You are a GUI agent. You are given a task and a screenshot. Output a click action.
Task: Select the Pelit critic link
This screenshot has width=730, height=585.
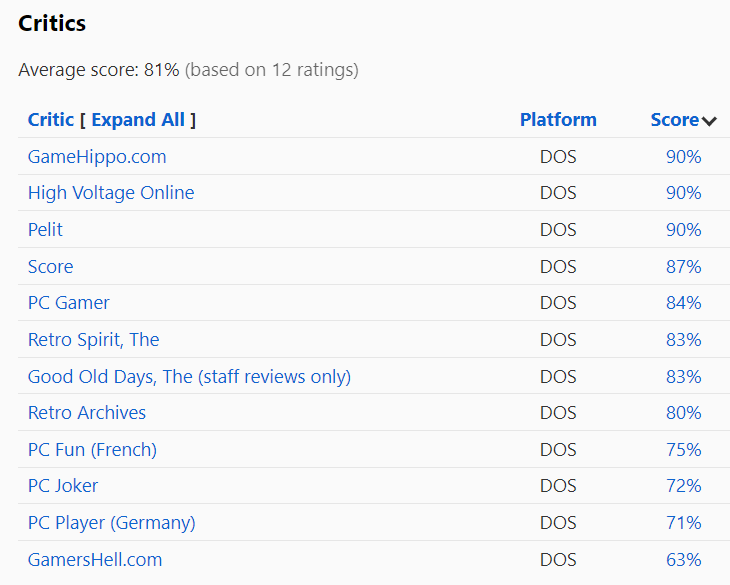coord(45,230)
